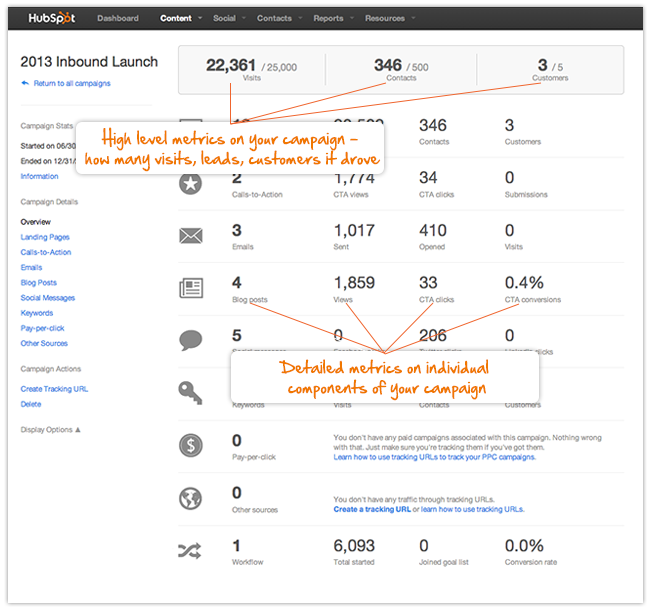The height and width of the screenshot is (610, 650).
Task: Expand the Social dropdown arrow
Action: click(244, 18)
